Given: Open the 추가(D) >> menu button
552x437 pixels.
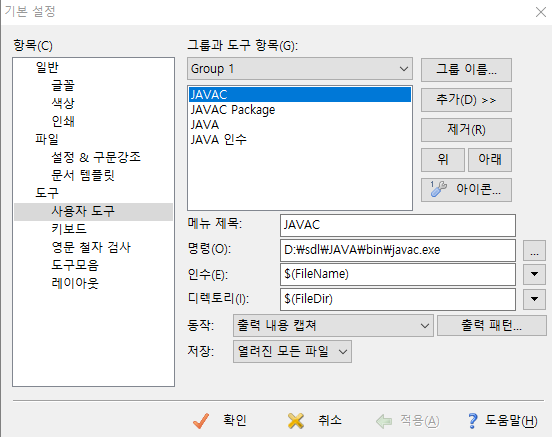Looking at the screenshot, I should pos(466,100).
